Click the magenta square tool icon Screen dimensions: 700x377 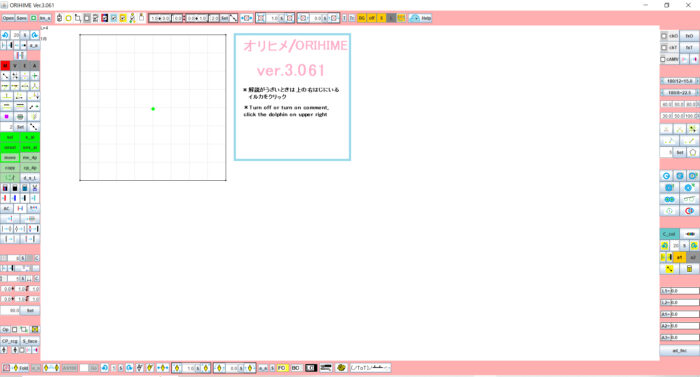pos(6,117)
